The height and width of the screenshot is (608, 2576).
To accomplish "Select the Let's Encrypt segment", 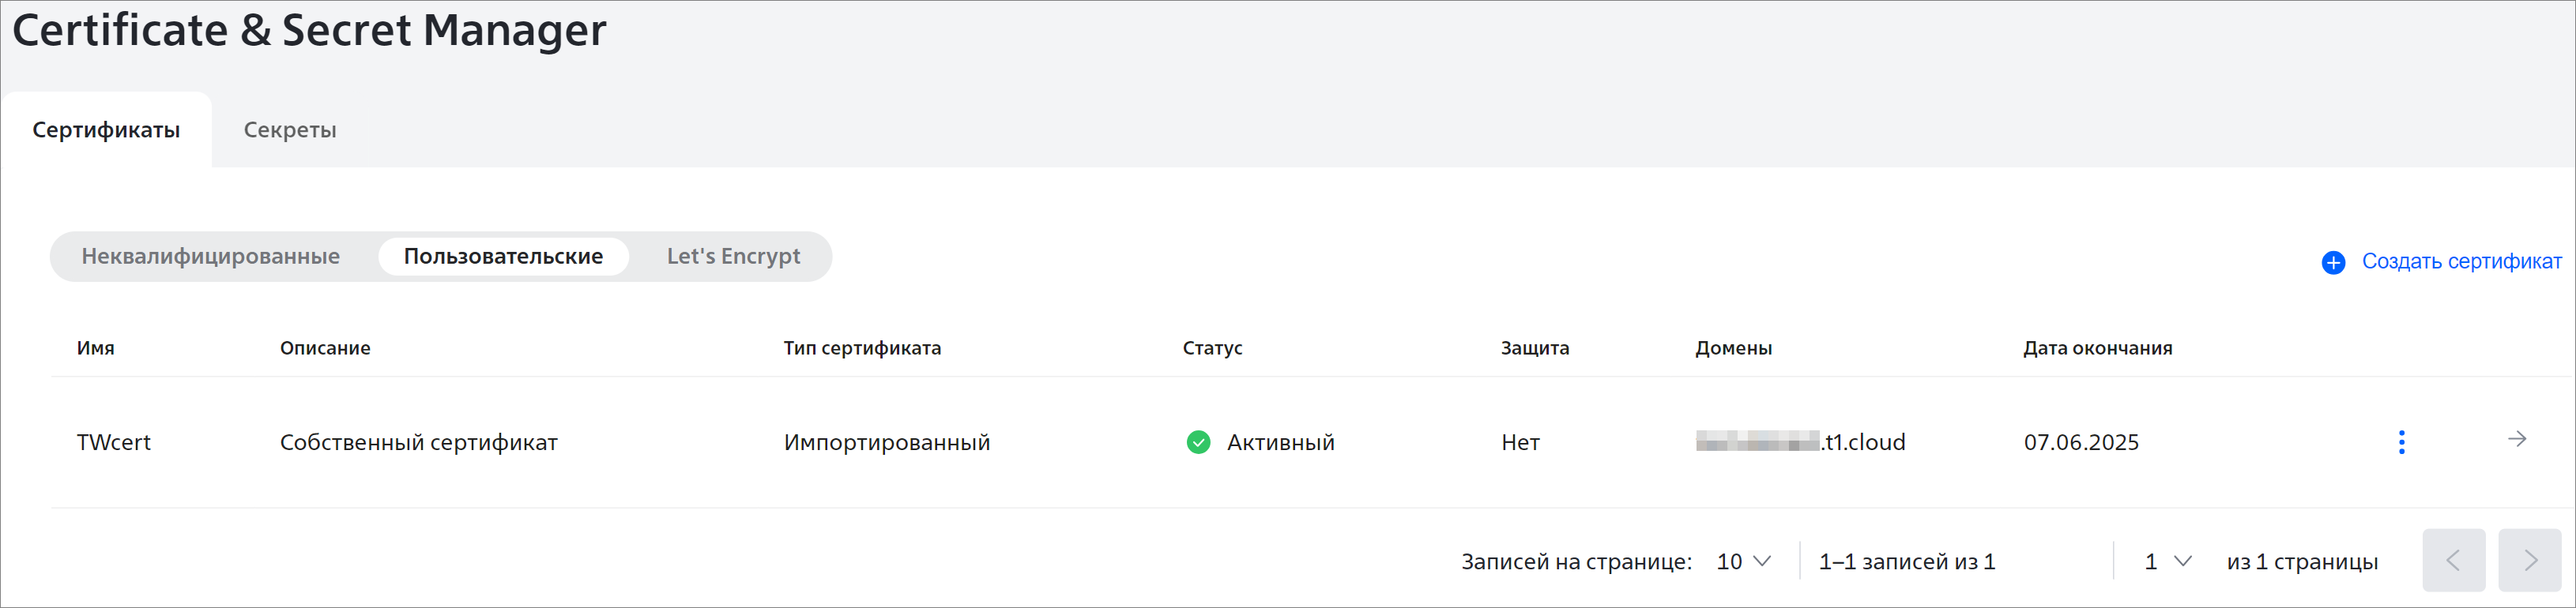I will click(x=733, y=256).
